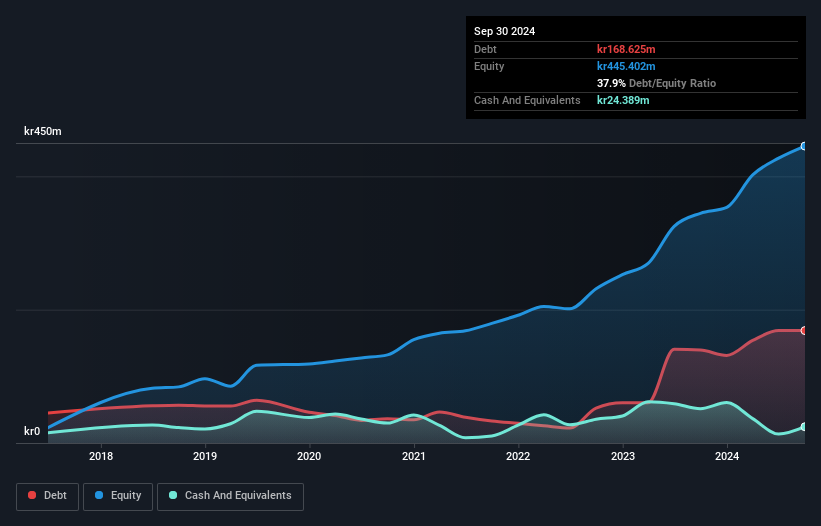
Task: Click the teal Cash legend dot
Action: tap(173, 495)
